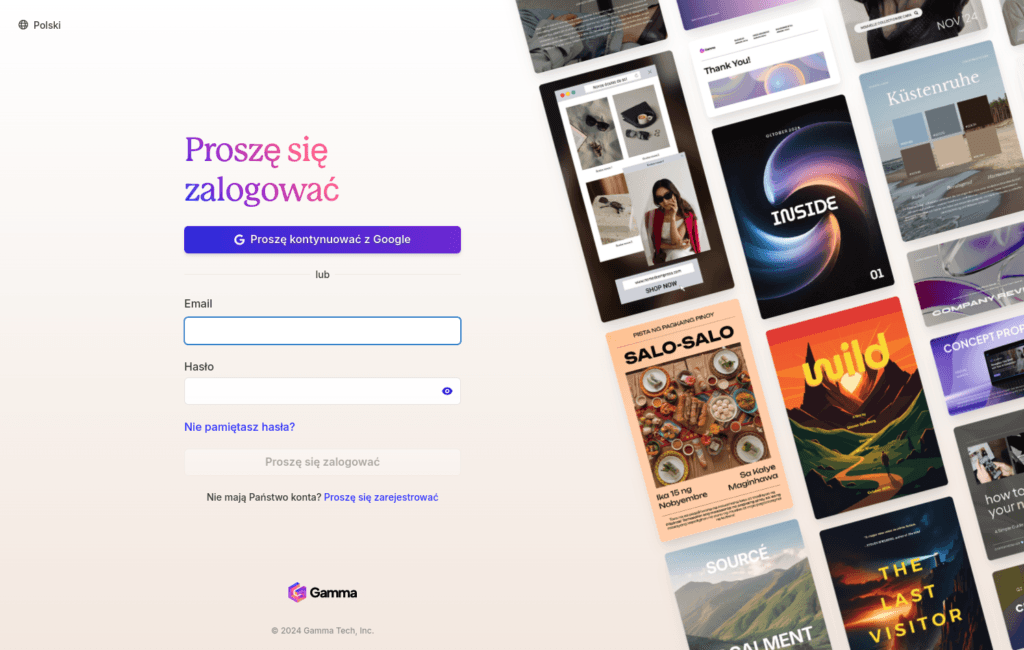Focus the Email input field

(x=322, y=331)
